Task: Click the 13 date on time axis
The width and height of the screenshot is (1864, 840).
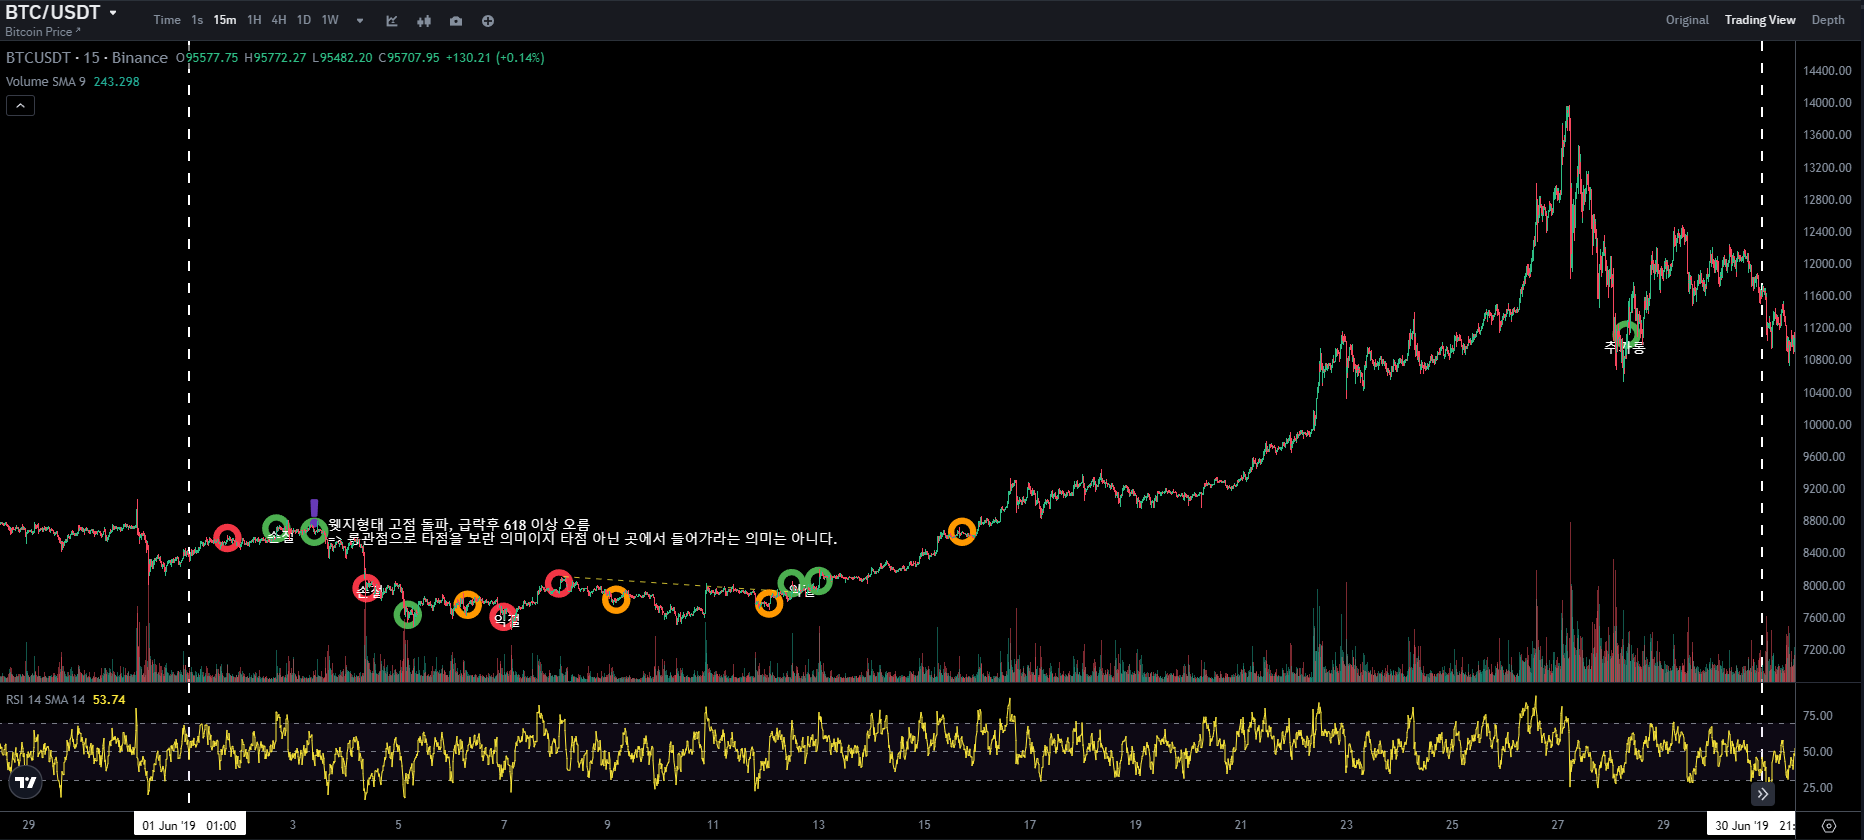Action: pos(818,825)
